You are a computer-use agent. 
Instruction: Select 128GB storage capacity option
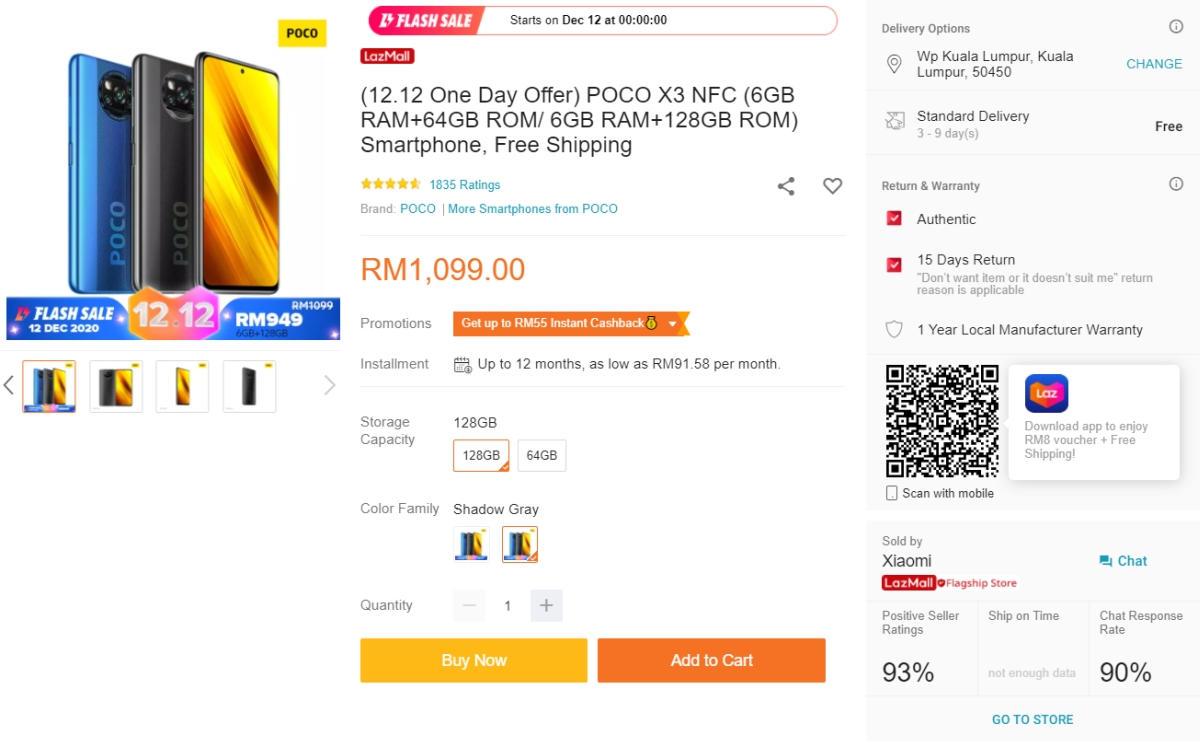[x=481, y=455]
